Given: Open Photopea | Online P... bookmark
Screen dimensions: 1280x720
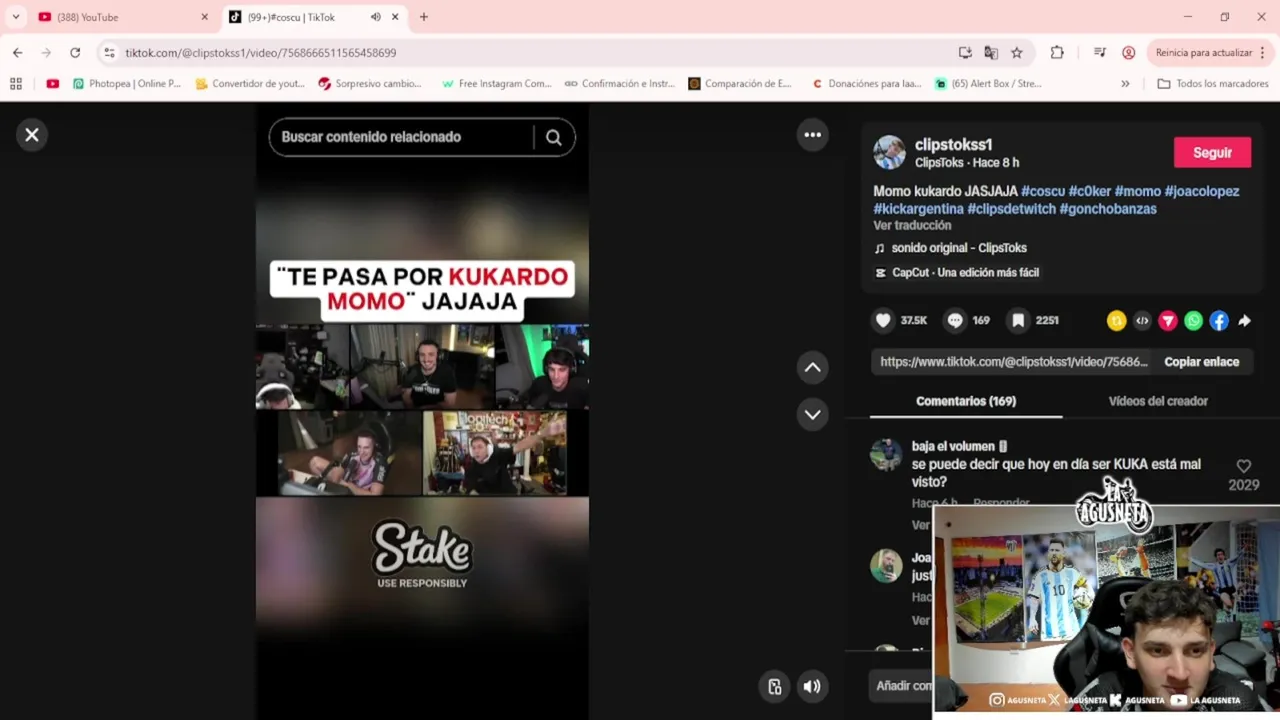Looking at the screenshot, I should coord(126,84).
